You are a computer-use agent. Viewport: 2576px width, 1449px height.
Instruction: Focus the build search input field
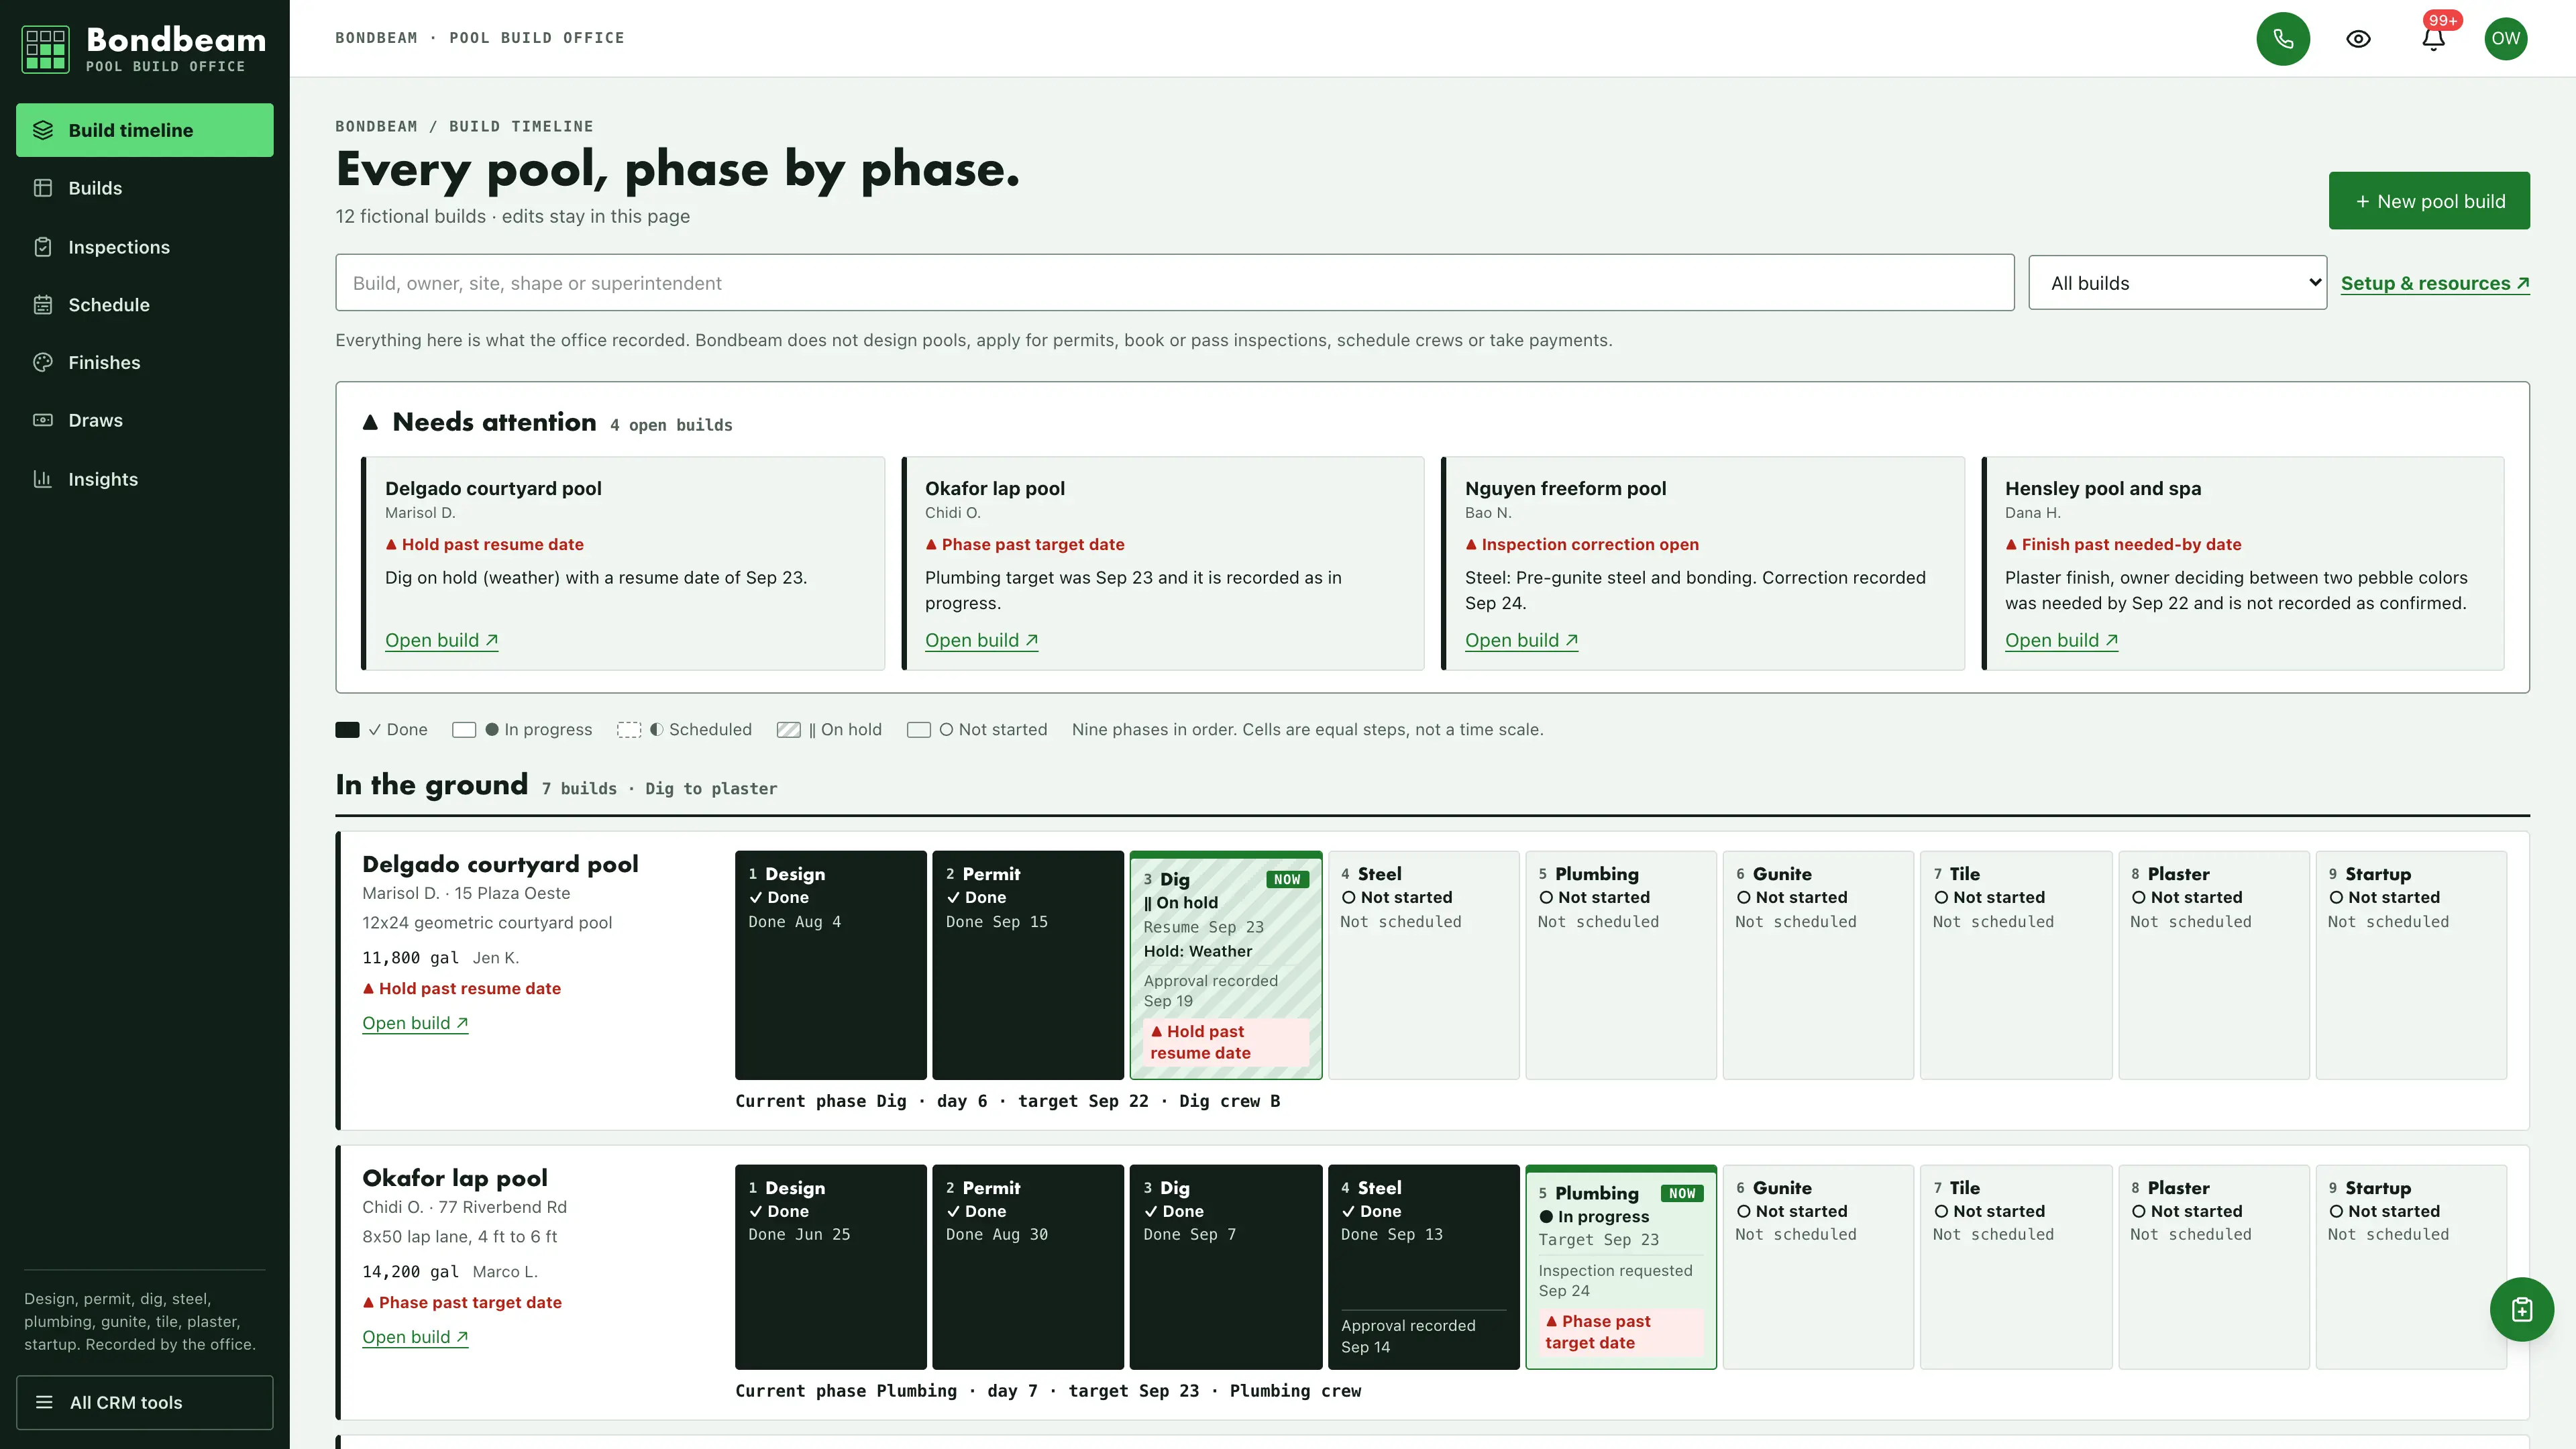coord(1174,283)
